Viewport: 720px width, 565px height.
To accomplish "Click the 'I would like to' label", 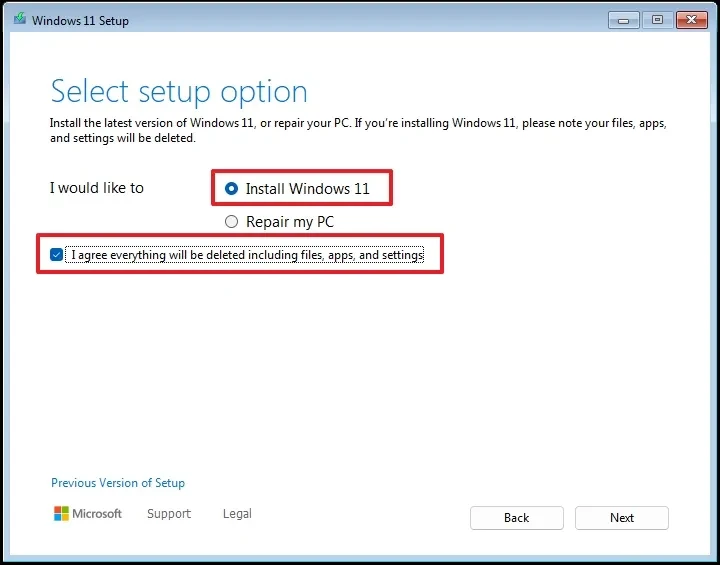I will click(x=97, y=188).
